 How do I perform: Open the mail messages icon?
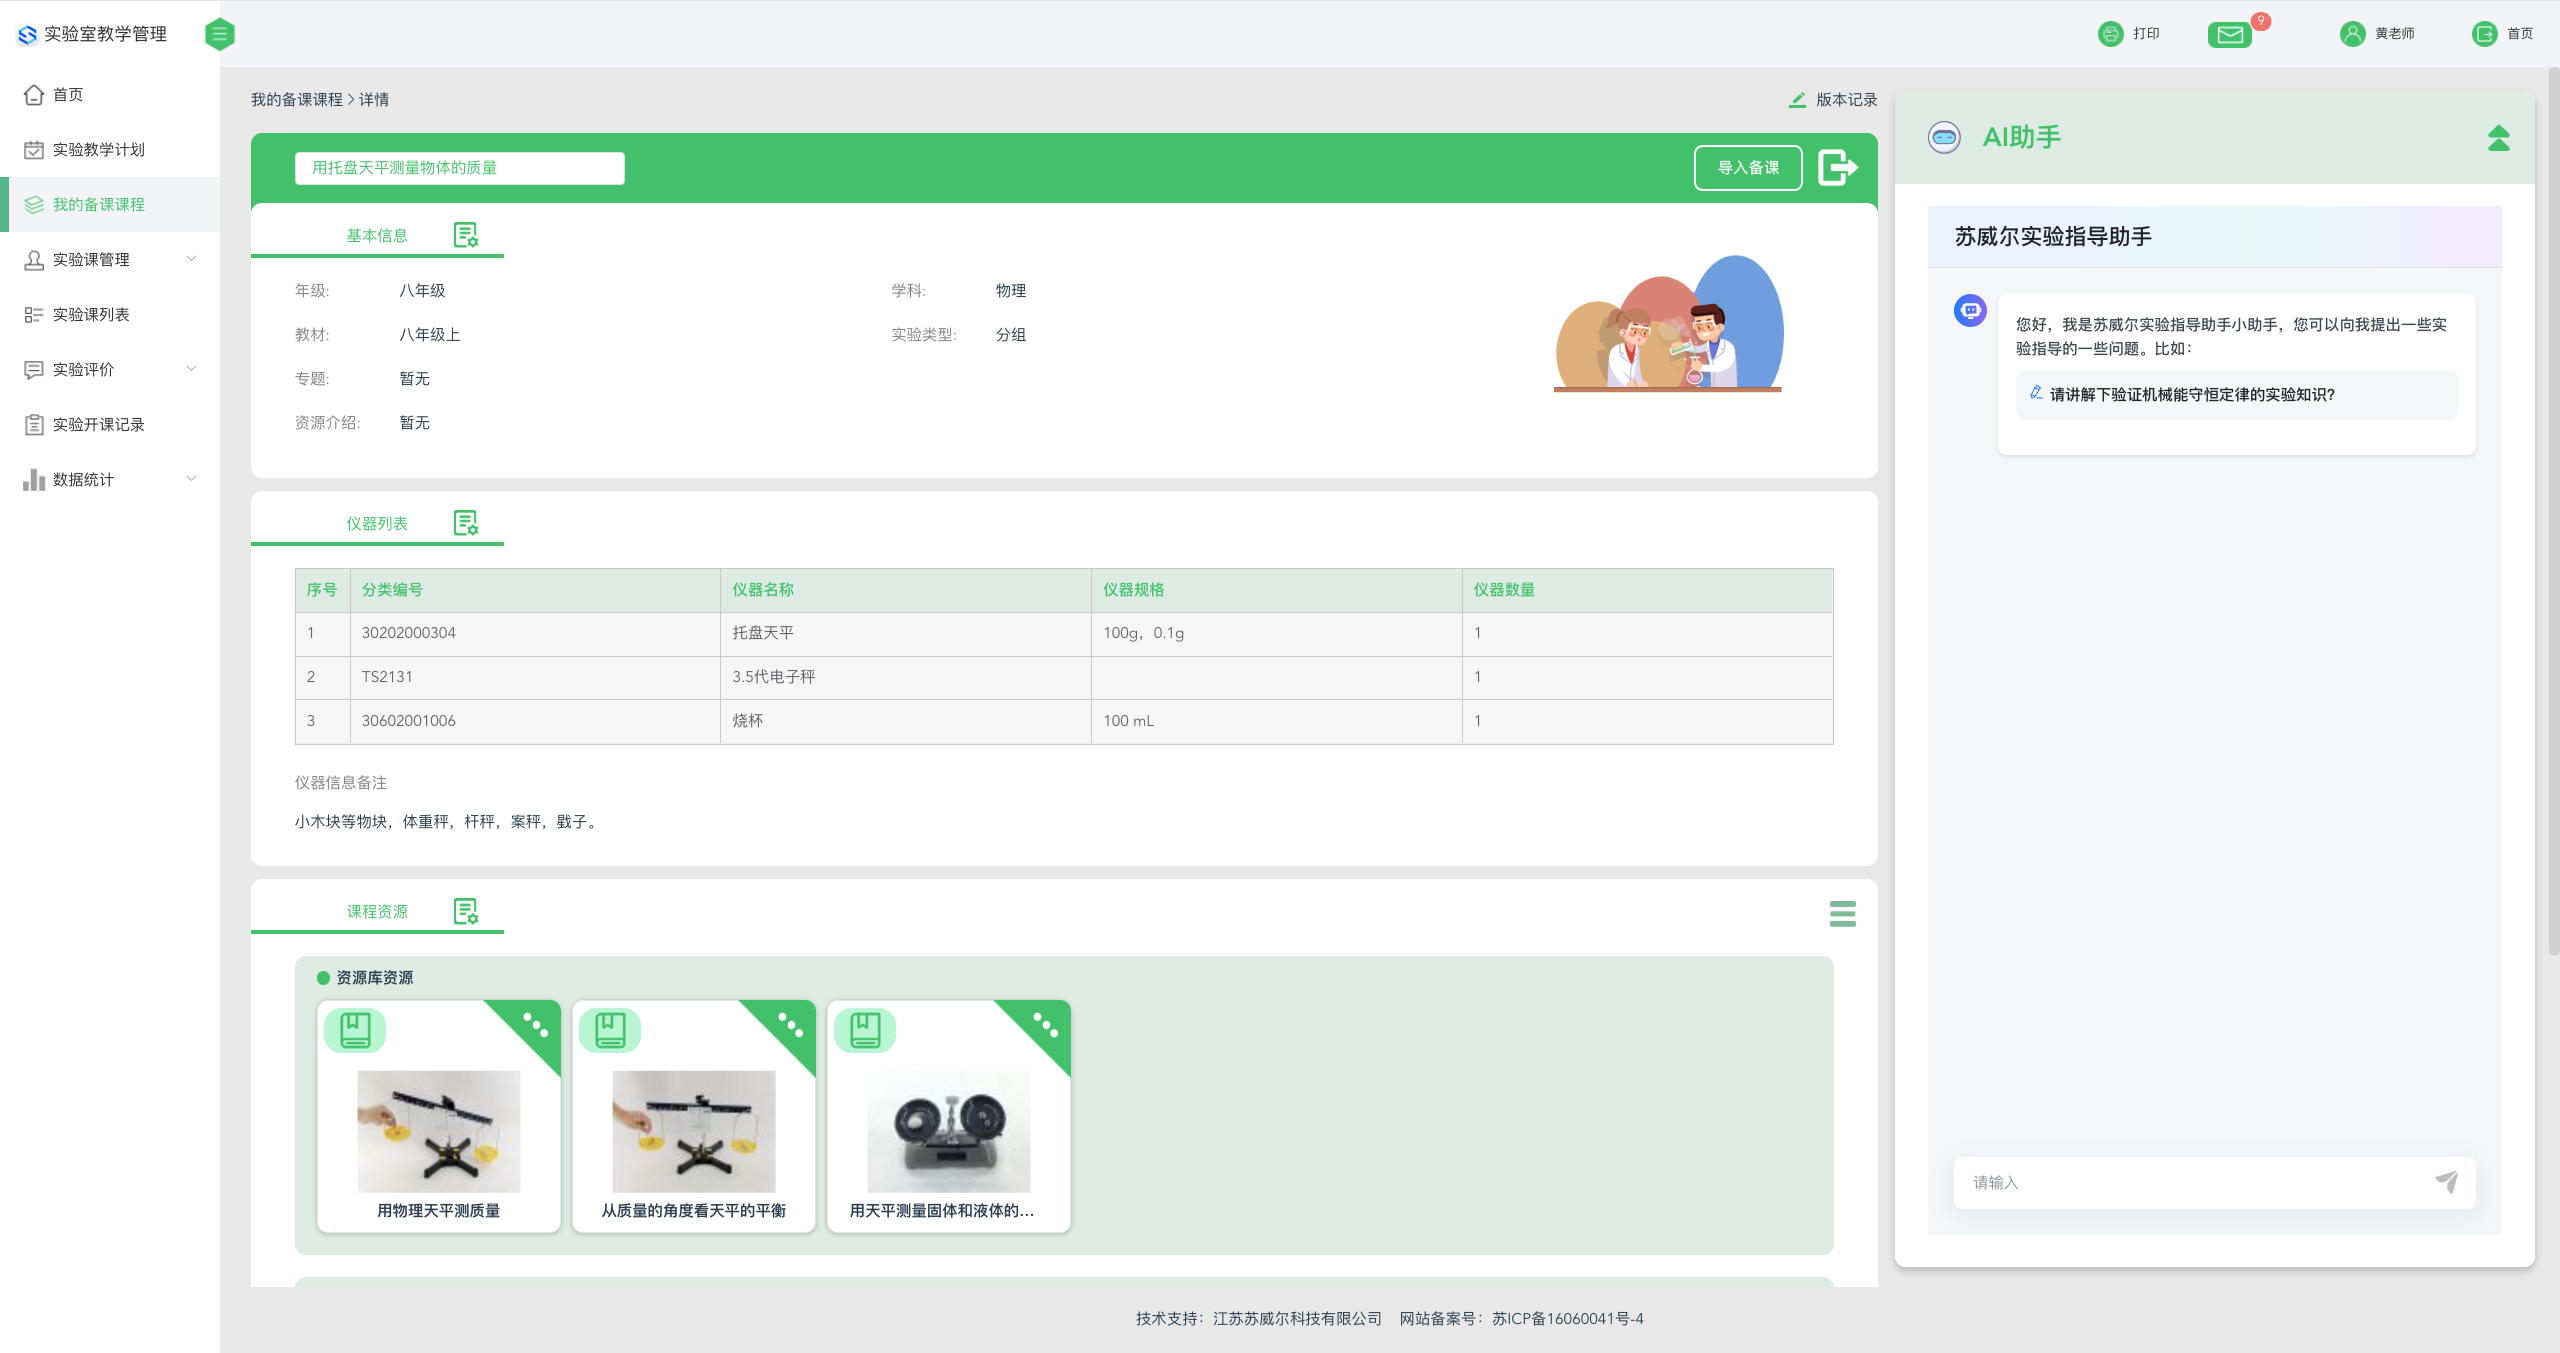coord(2229,35)
